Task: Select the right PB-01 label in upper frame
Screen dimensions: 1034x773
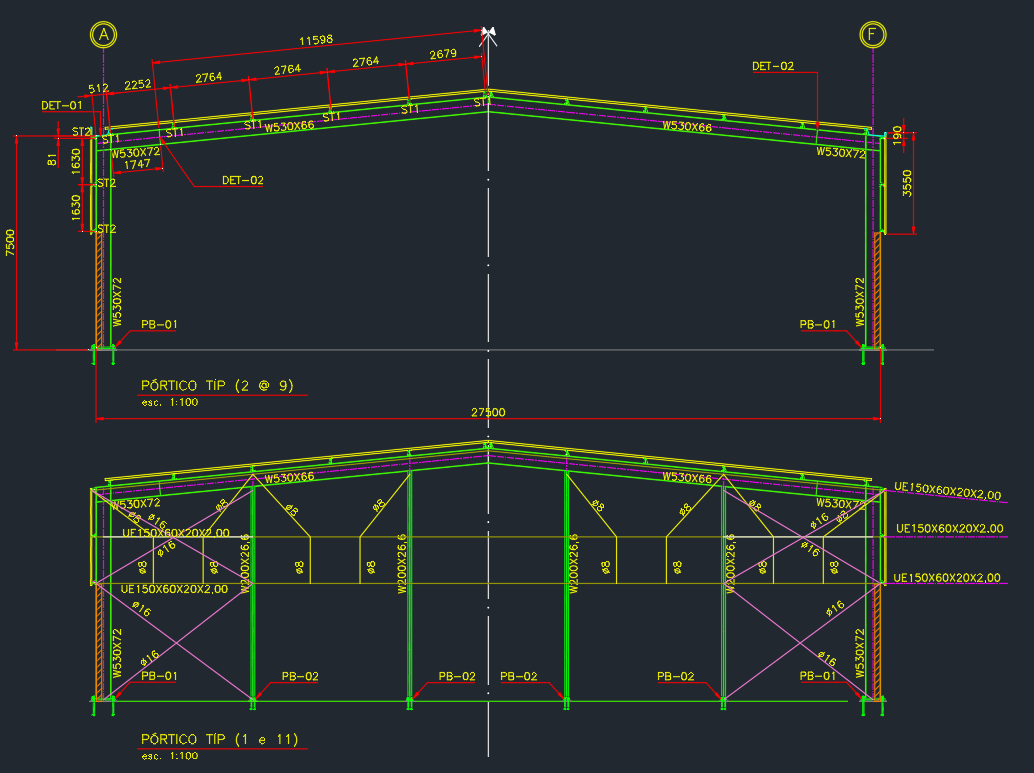Action: pyautogui.click(x=817, y=324)
